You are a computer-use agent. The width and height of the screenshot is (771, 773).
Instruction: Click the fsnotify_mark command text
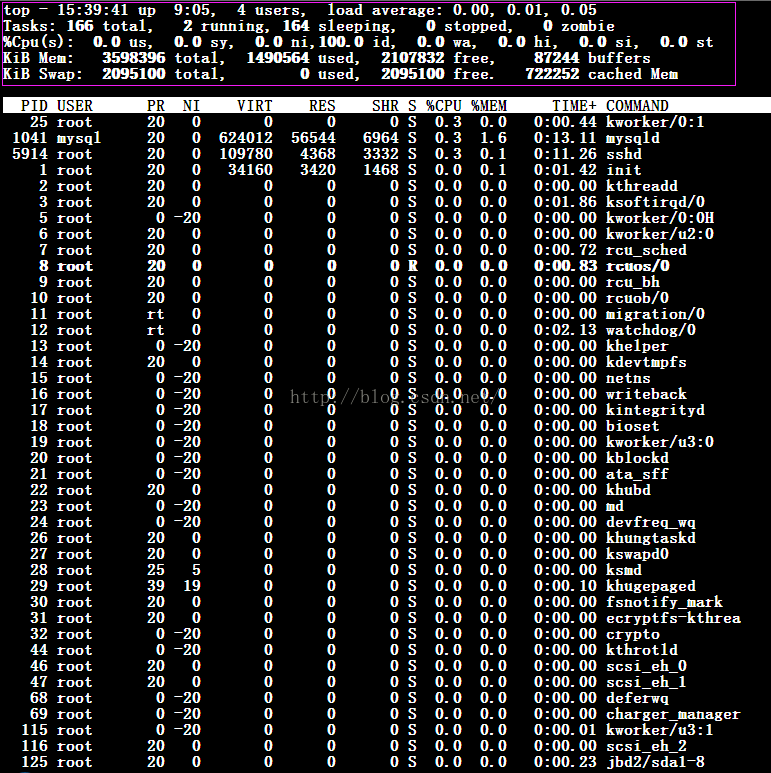664,602
